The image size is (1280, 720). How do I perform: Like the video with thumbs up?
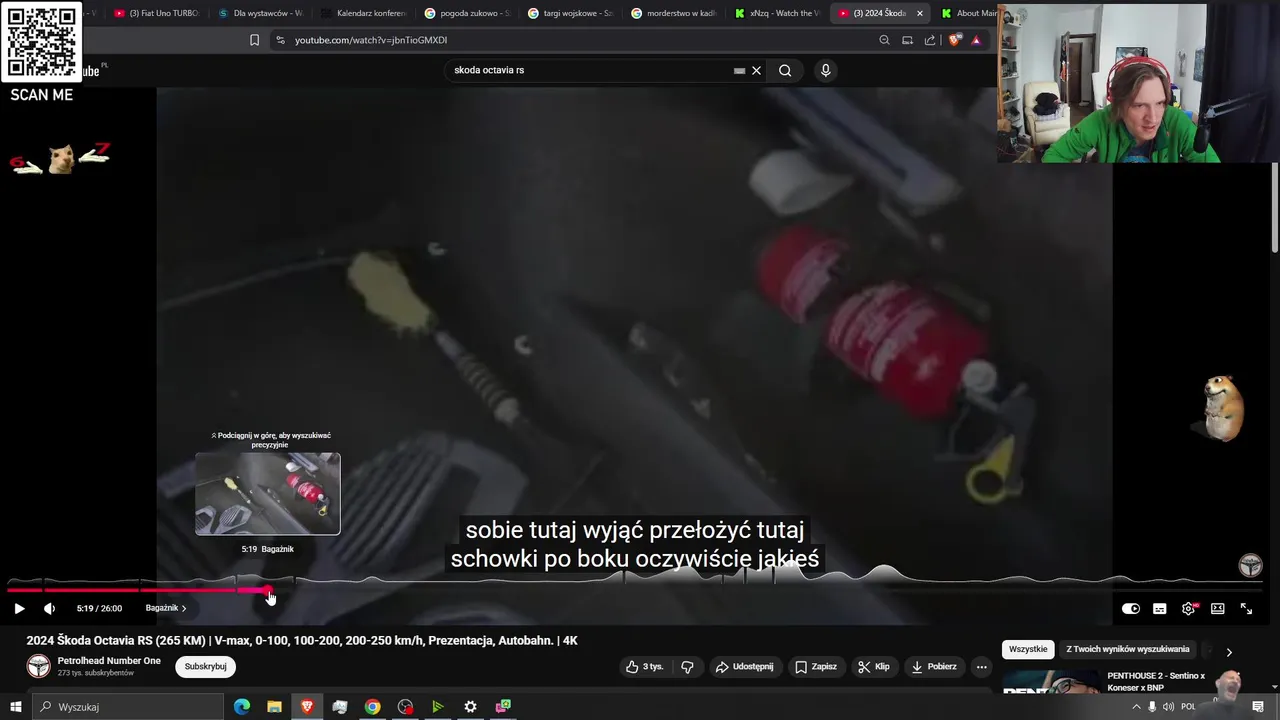[645, 666]
